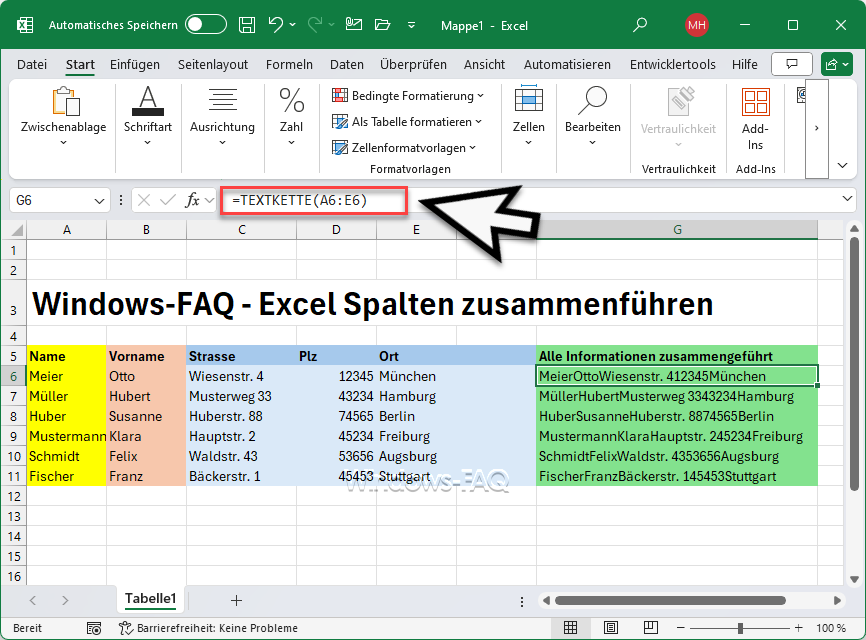This screenshot has height=640, width=866.
Task: Click header cell Alle Informationen zusammengeführt
Action: [677, 356]
